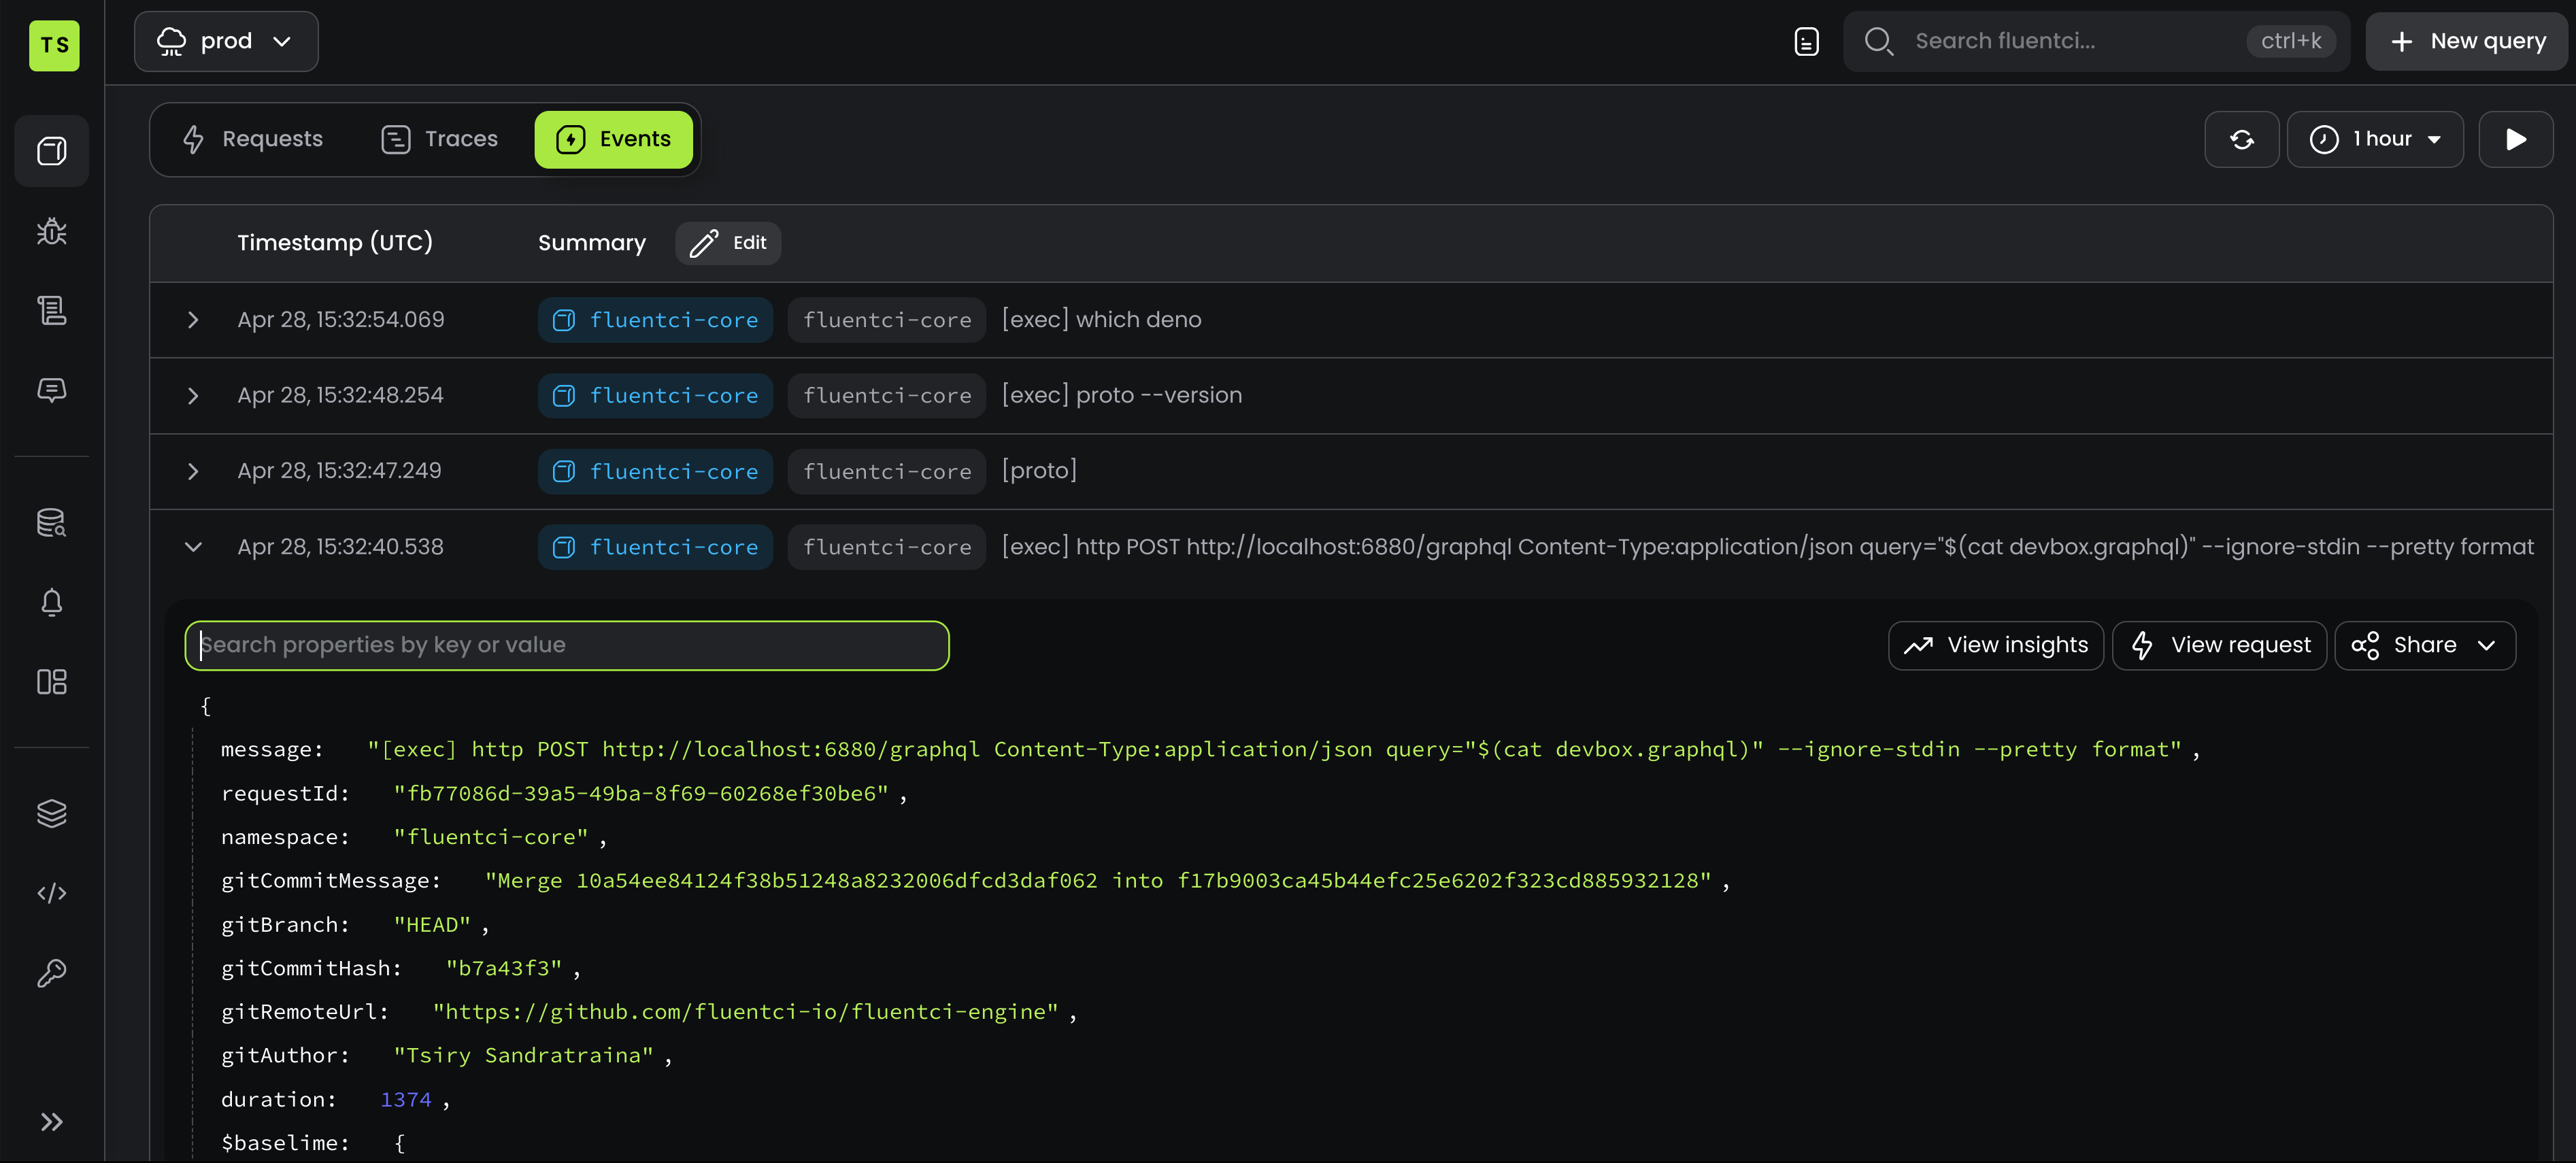Open the database search icon in sidebar
2576x1163 pixels.
[52, 522]
